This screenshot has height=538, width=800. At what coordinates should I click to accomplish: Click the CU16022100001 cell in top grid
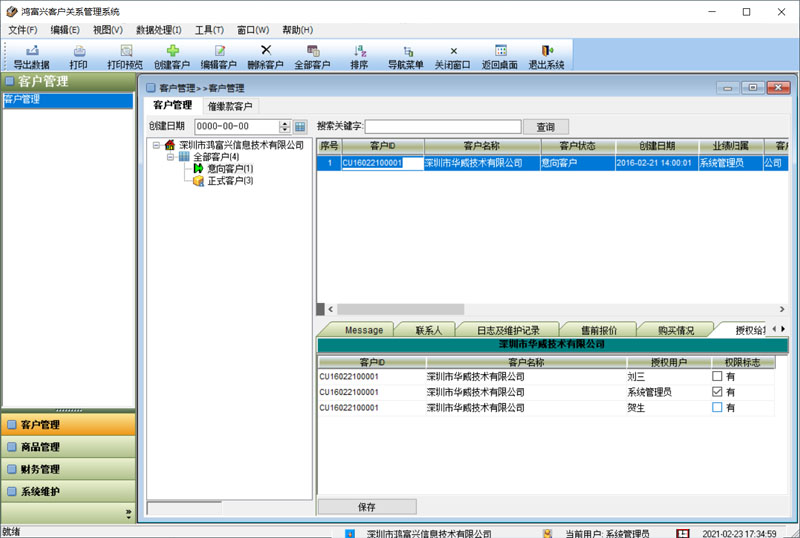click(382, 163)
